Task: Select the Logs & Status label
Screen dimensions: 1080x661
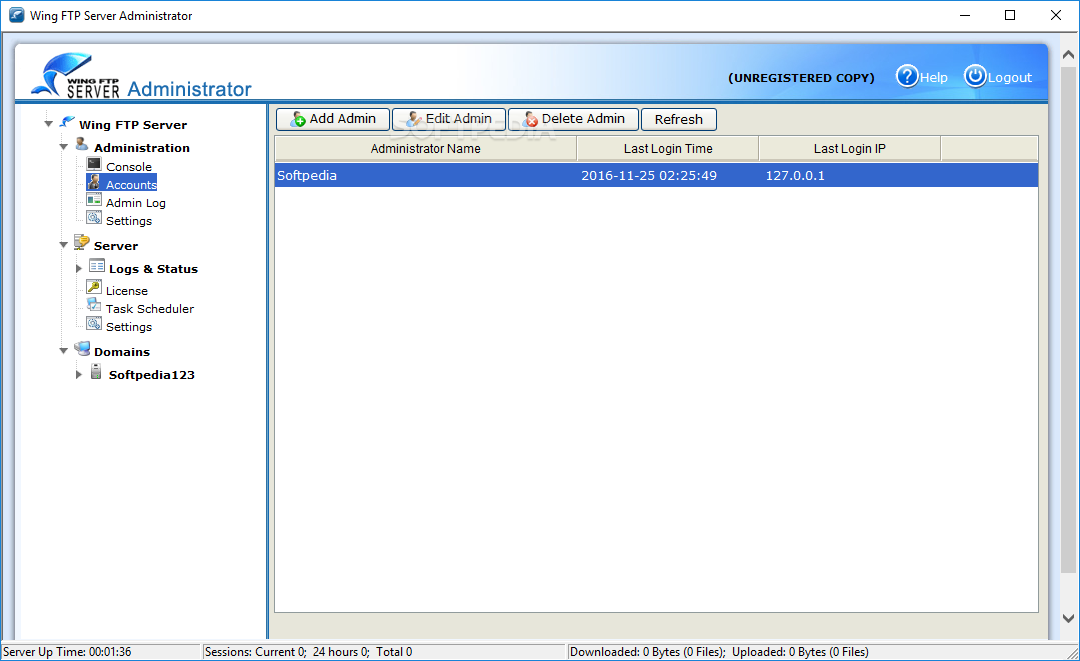Action: pos(153,269)
